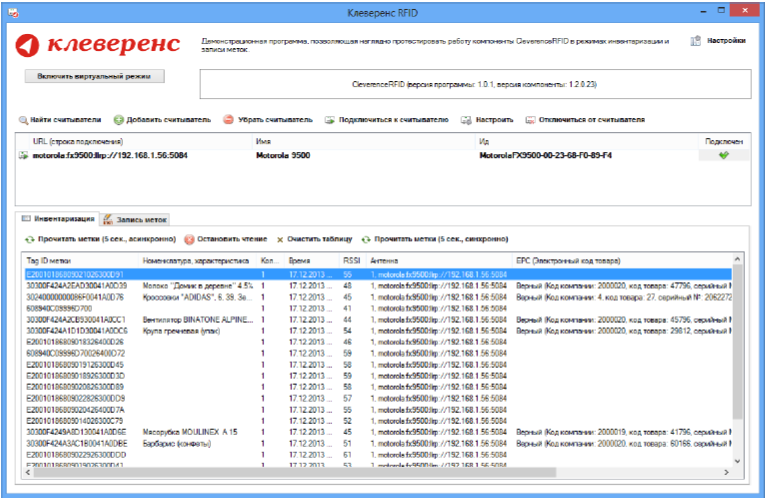Click the table scroll up arrow
Viewport: 768px width, 501px height.
click(738, 259)
